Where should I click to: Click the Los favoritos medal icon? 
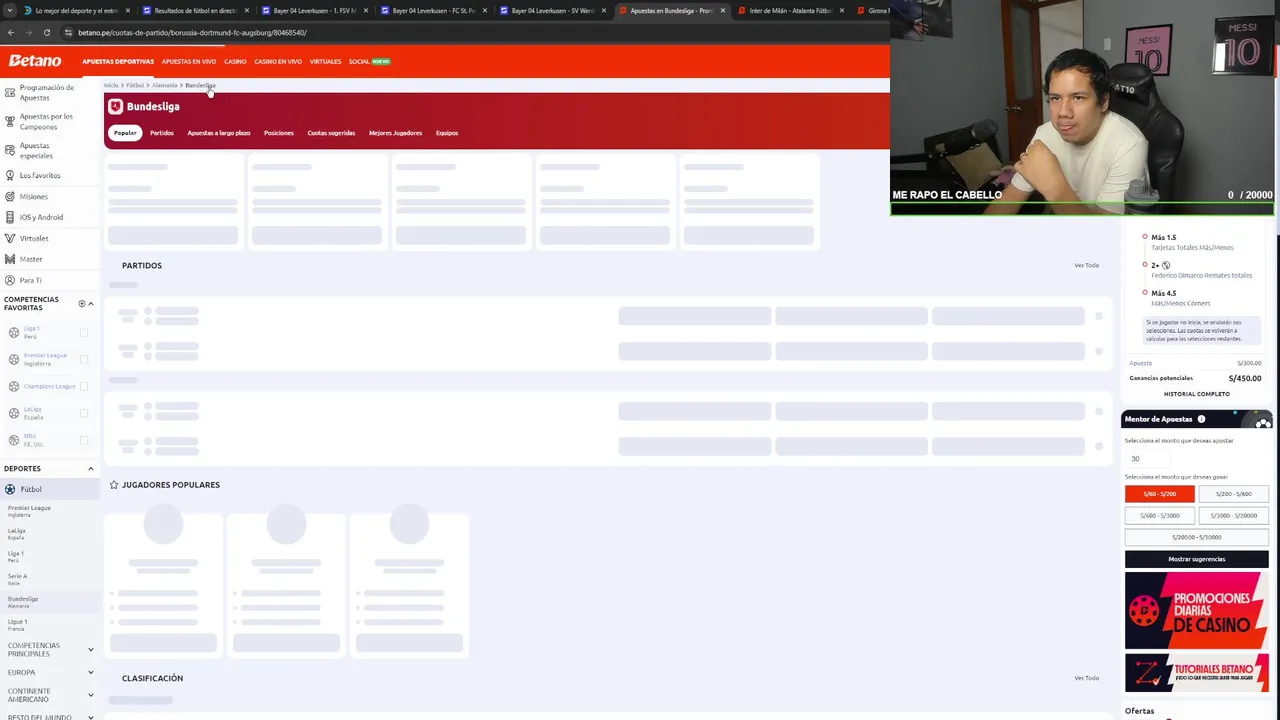coord(9,175)
